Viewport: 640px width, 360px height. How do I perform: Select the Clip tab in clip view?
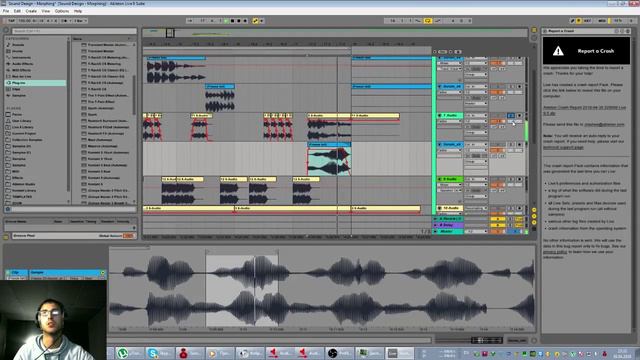[16, 272]
